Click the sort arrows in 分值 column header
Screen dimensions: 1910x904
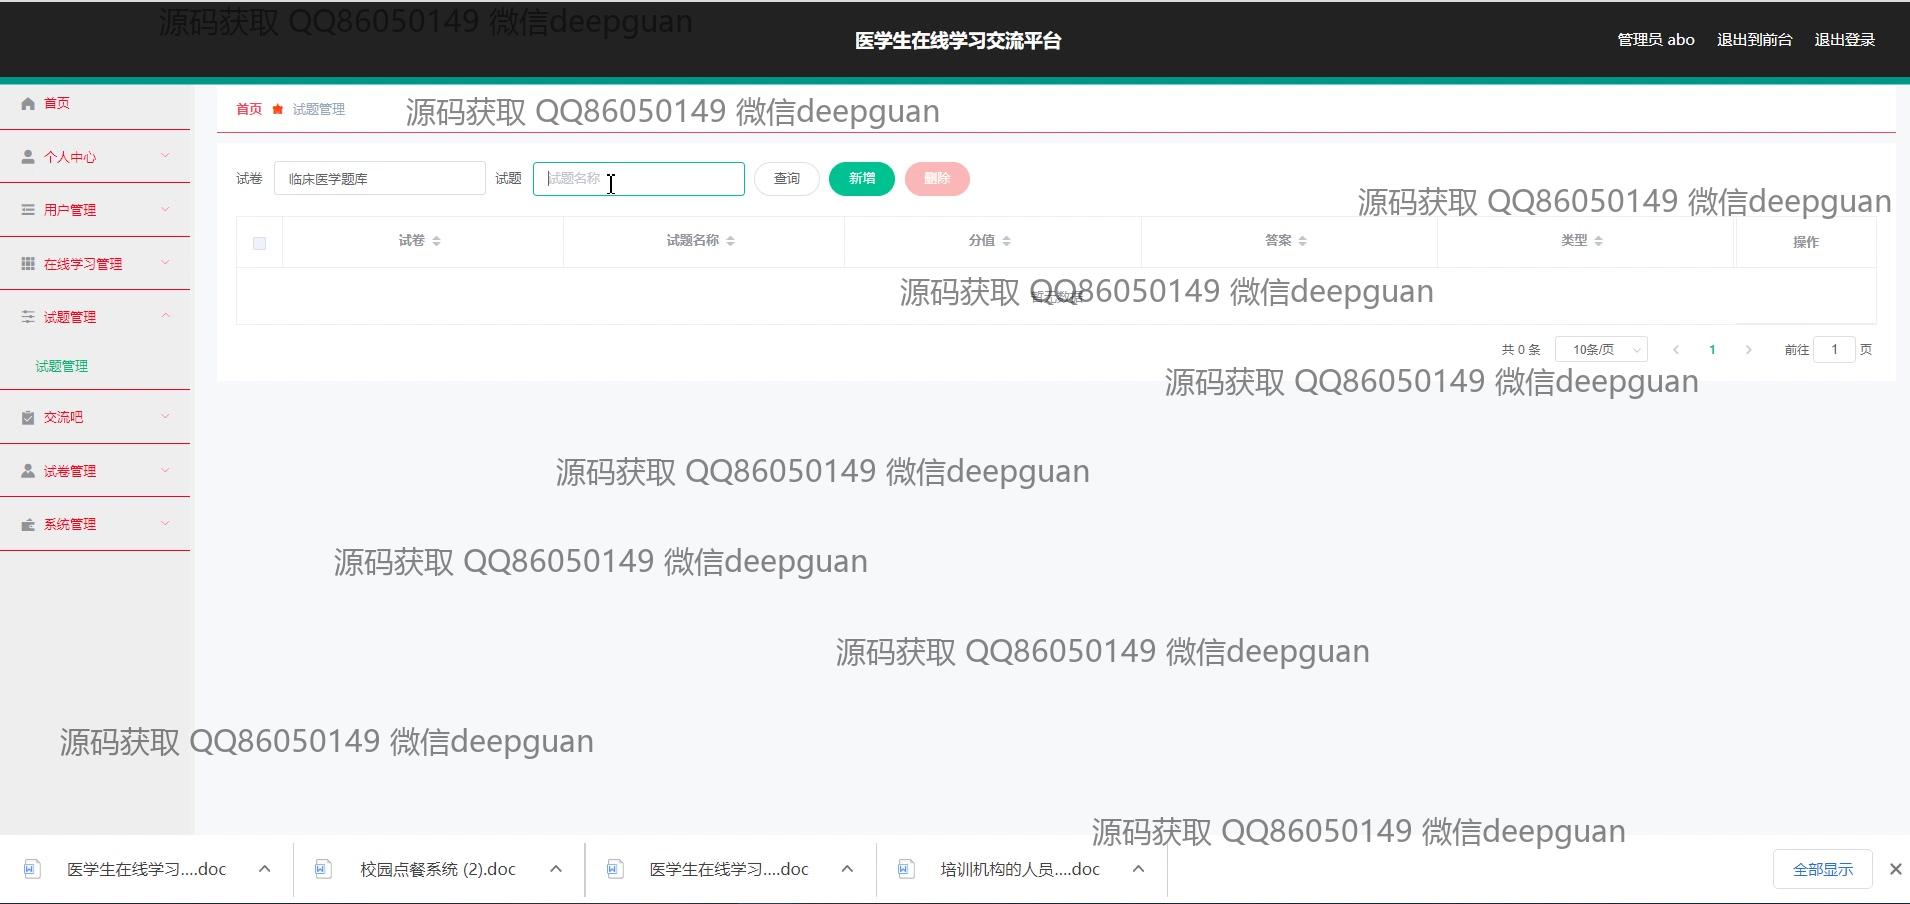[1006, 241]
